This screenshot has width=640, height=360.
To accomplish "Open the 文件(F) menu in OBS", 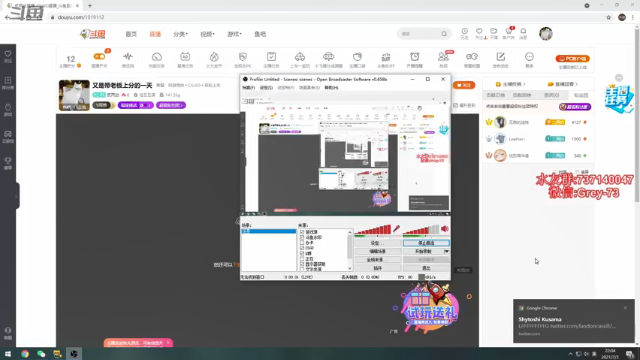I will pos(249,88).
